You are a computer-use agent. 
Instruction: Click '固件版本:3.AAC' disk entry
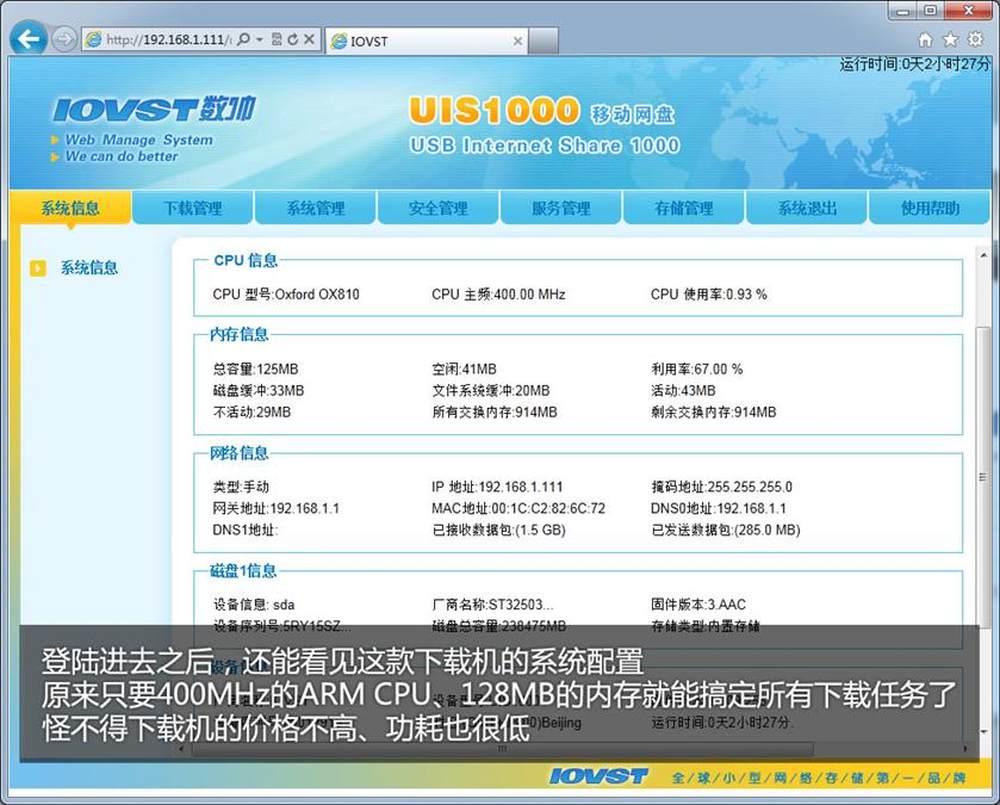698,605
